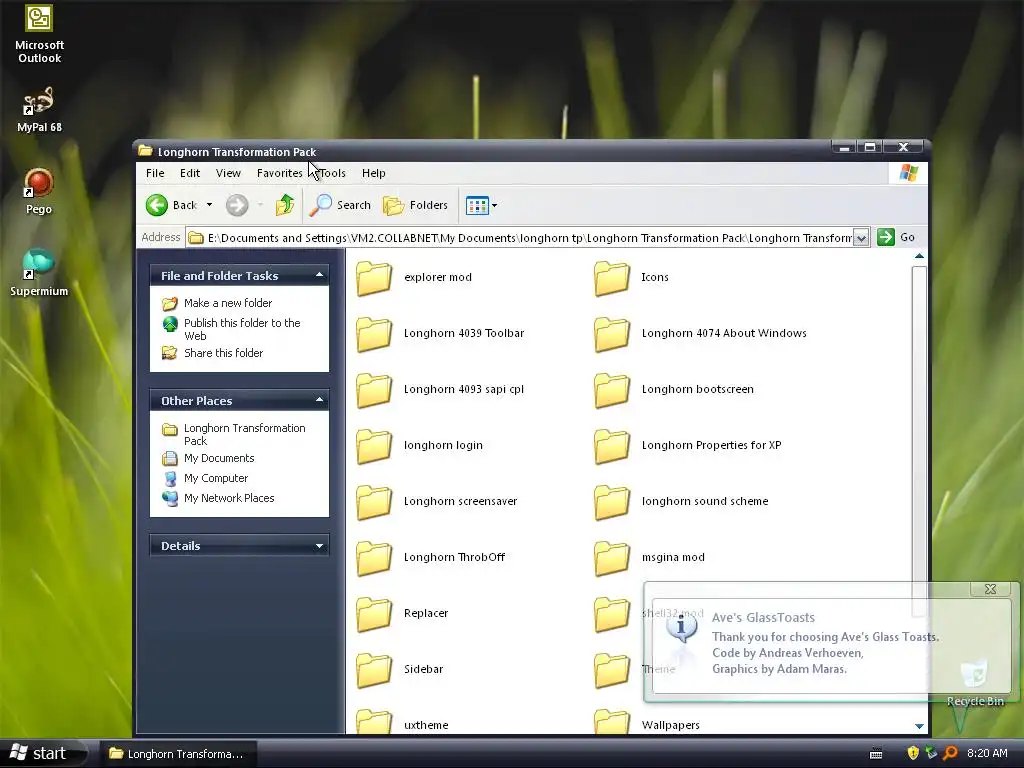The image size is (1024, 768).
Task: Select the explorer mod folder
Action: [x=414, y=278]
